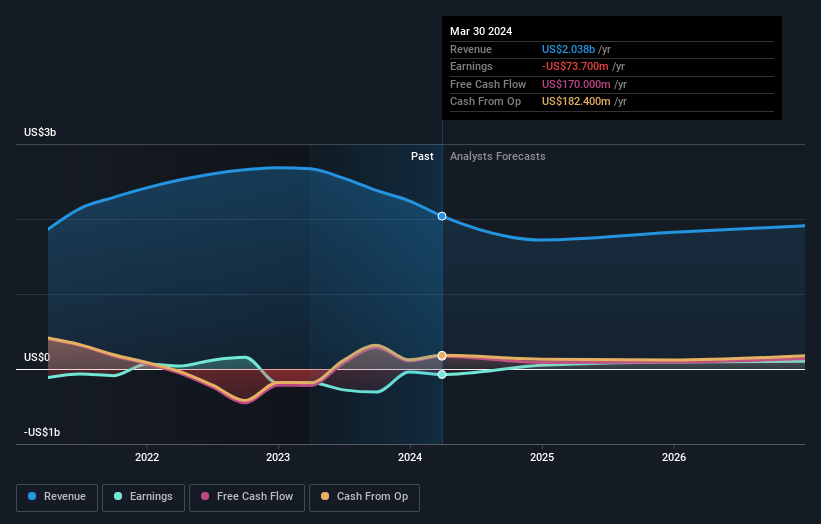This screenshot has width=821, height=524.
Task: Click the 2025 x-axis label
Action: pyautogui.click(x=542, y=457)
